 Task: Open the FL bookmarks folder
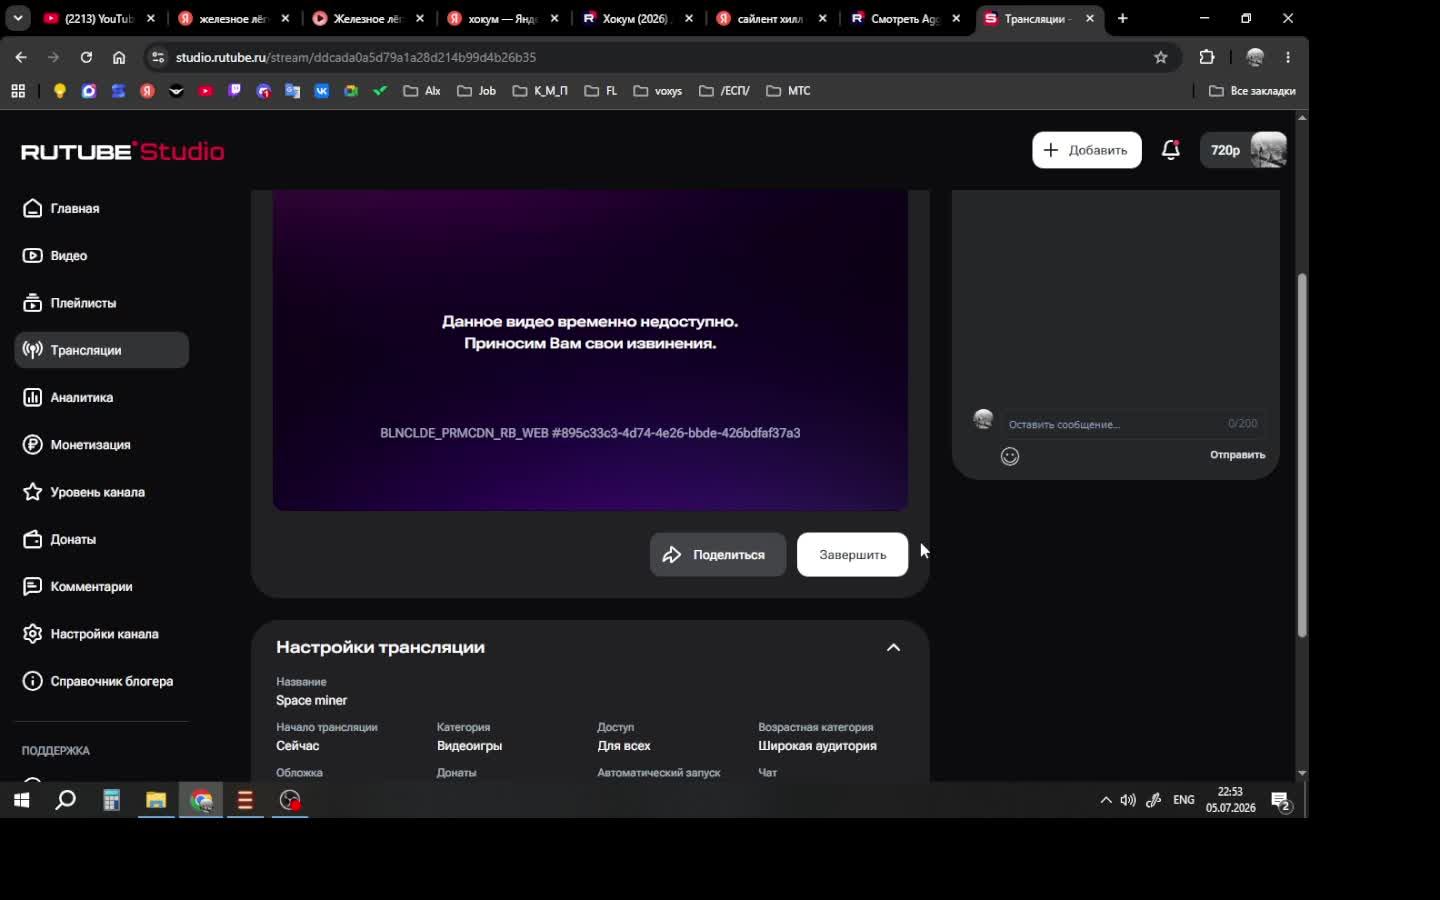click(x=601, y=91)
